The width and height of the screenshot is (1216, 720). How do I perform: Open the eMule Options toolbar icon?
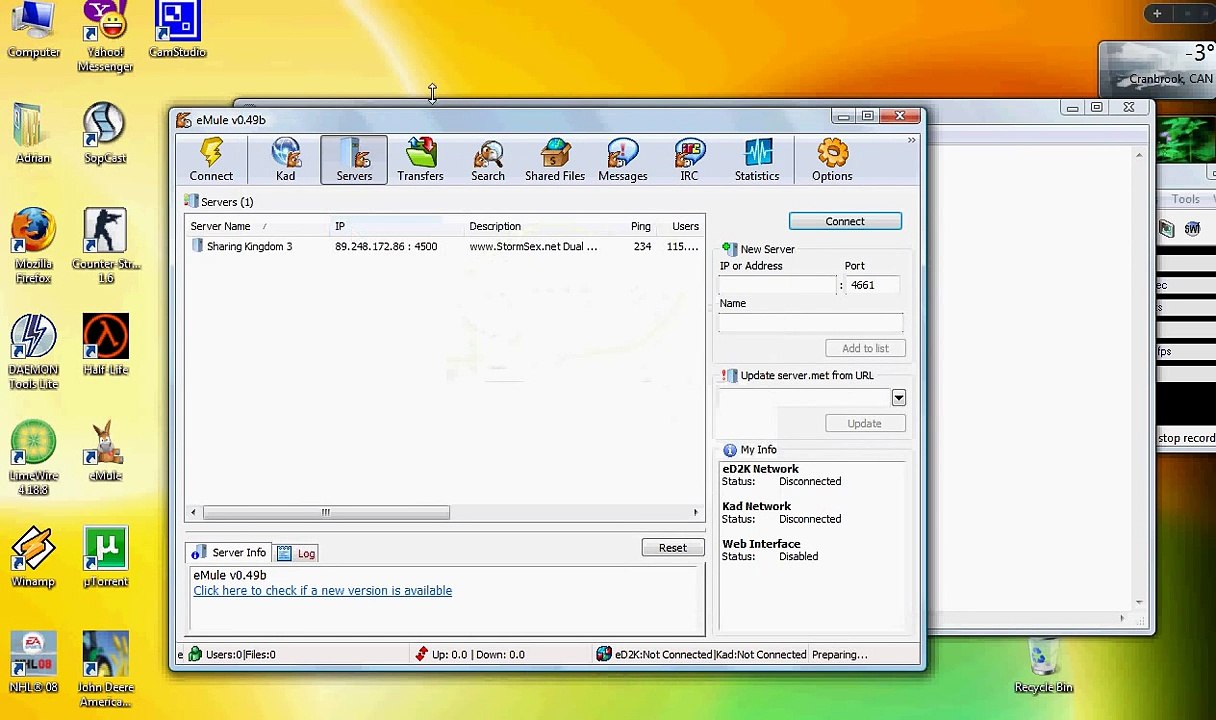click(x=832, y=161)
